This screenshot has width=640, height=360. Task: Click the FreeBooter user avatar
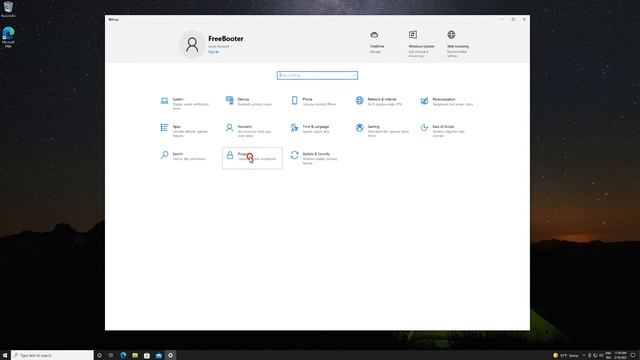point(192,44)
